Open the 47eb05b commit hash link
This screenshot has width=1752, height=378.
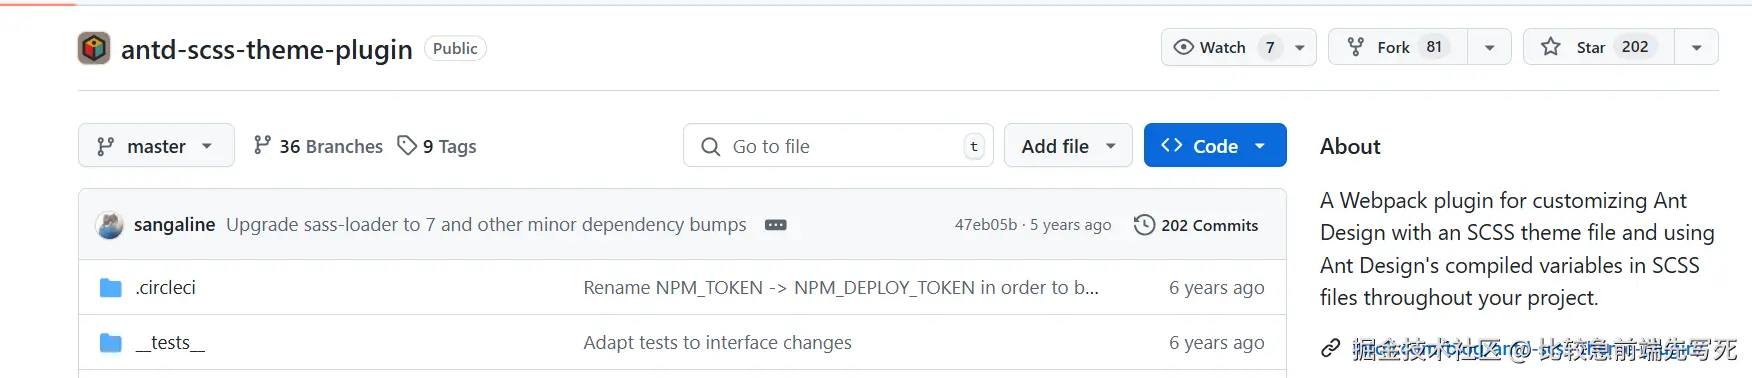985,225
